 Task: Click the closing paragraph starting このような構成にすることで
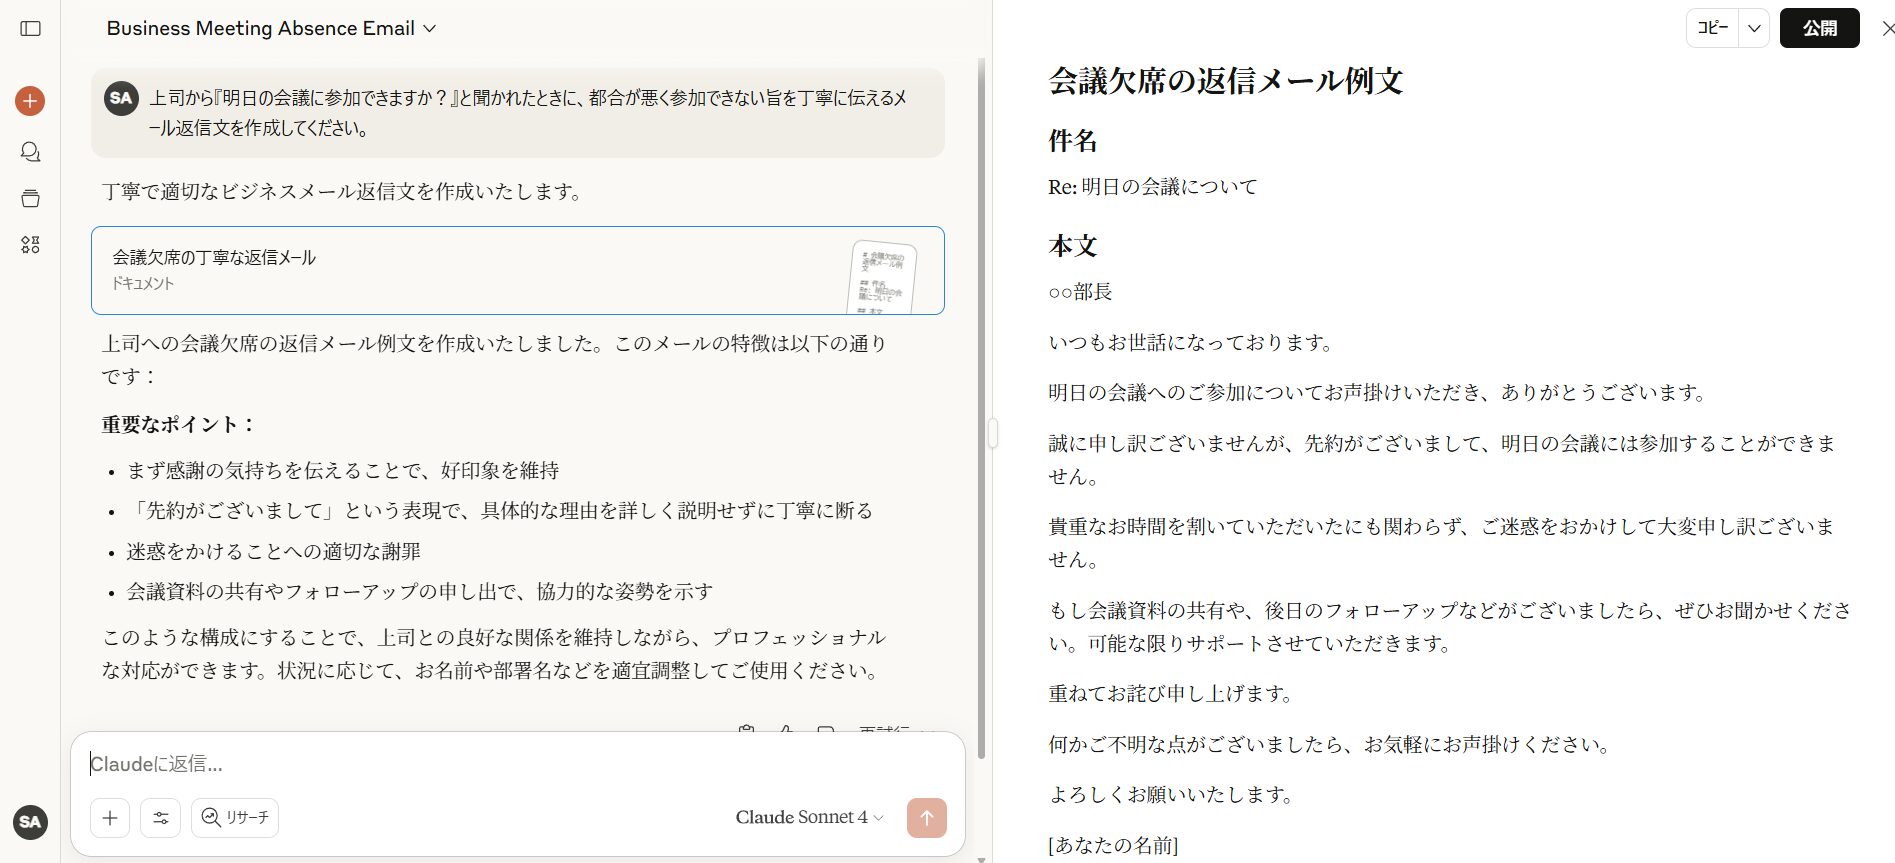pos(494,654)
